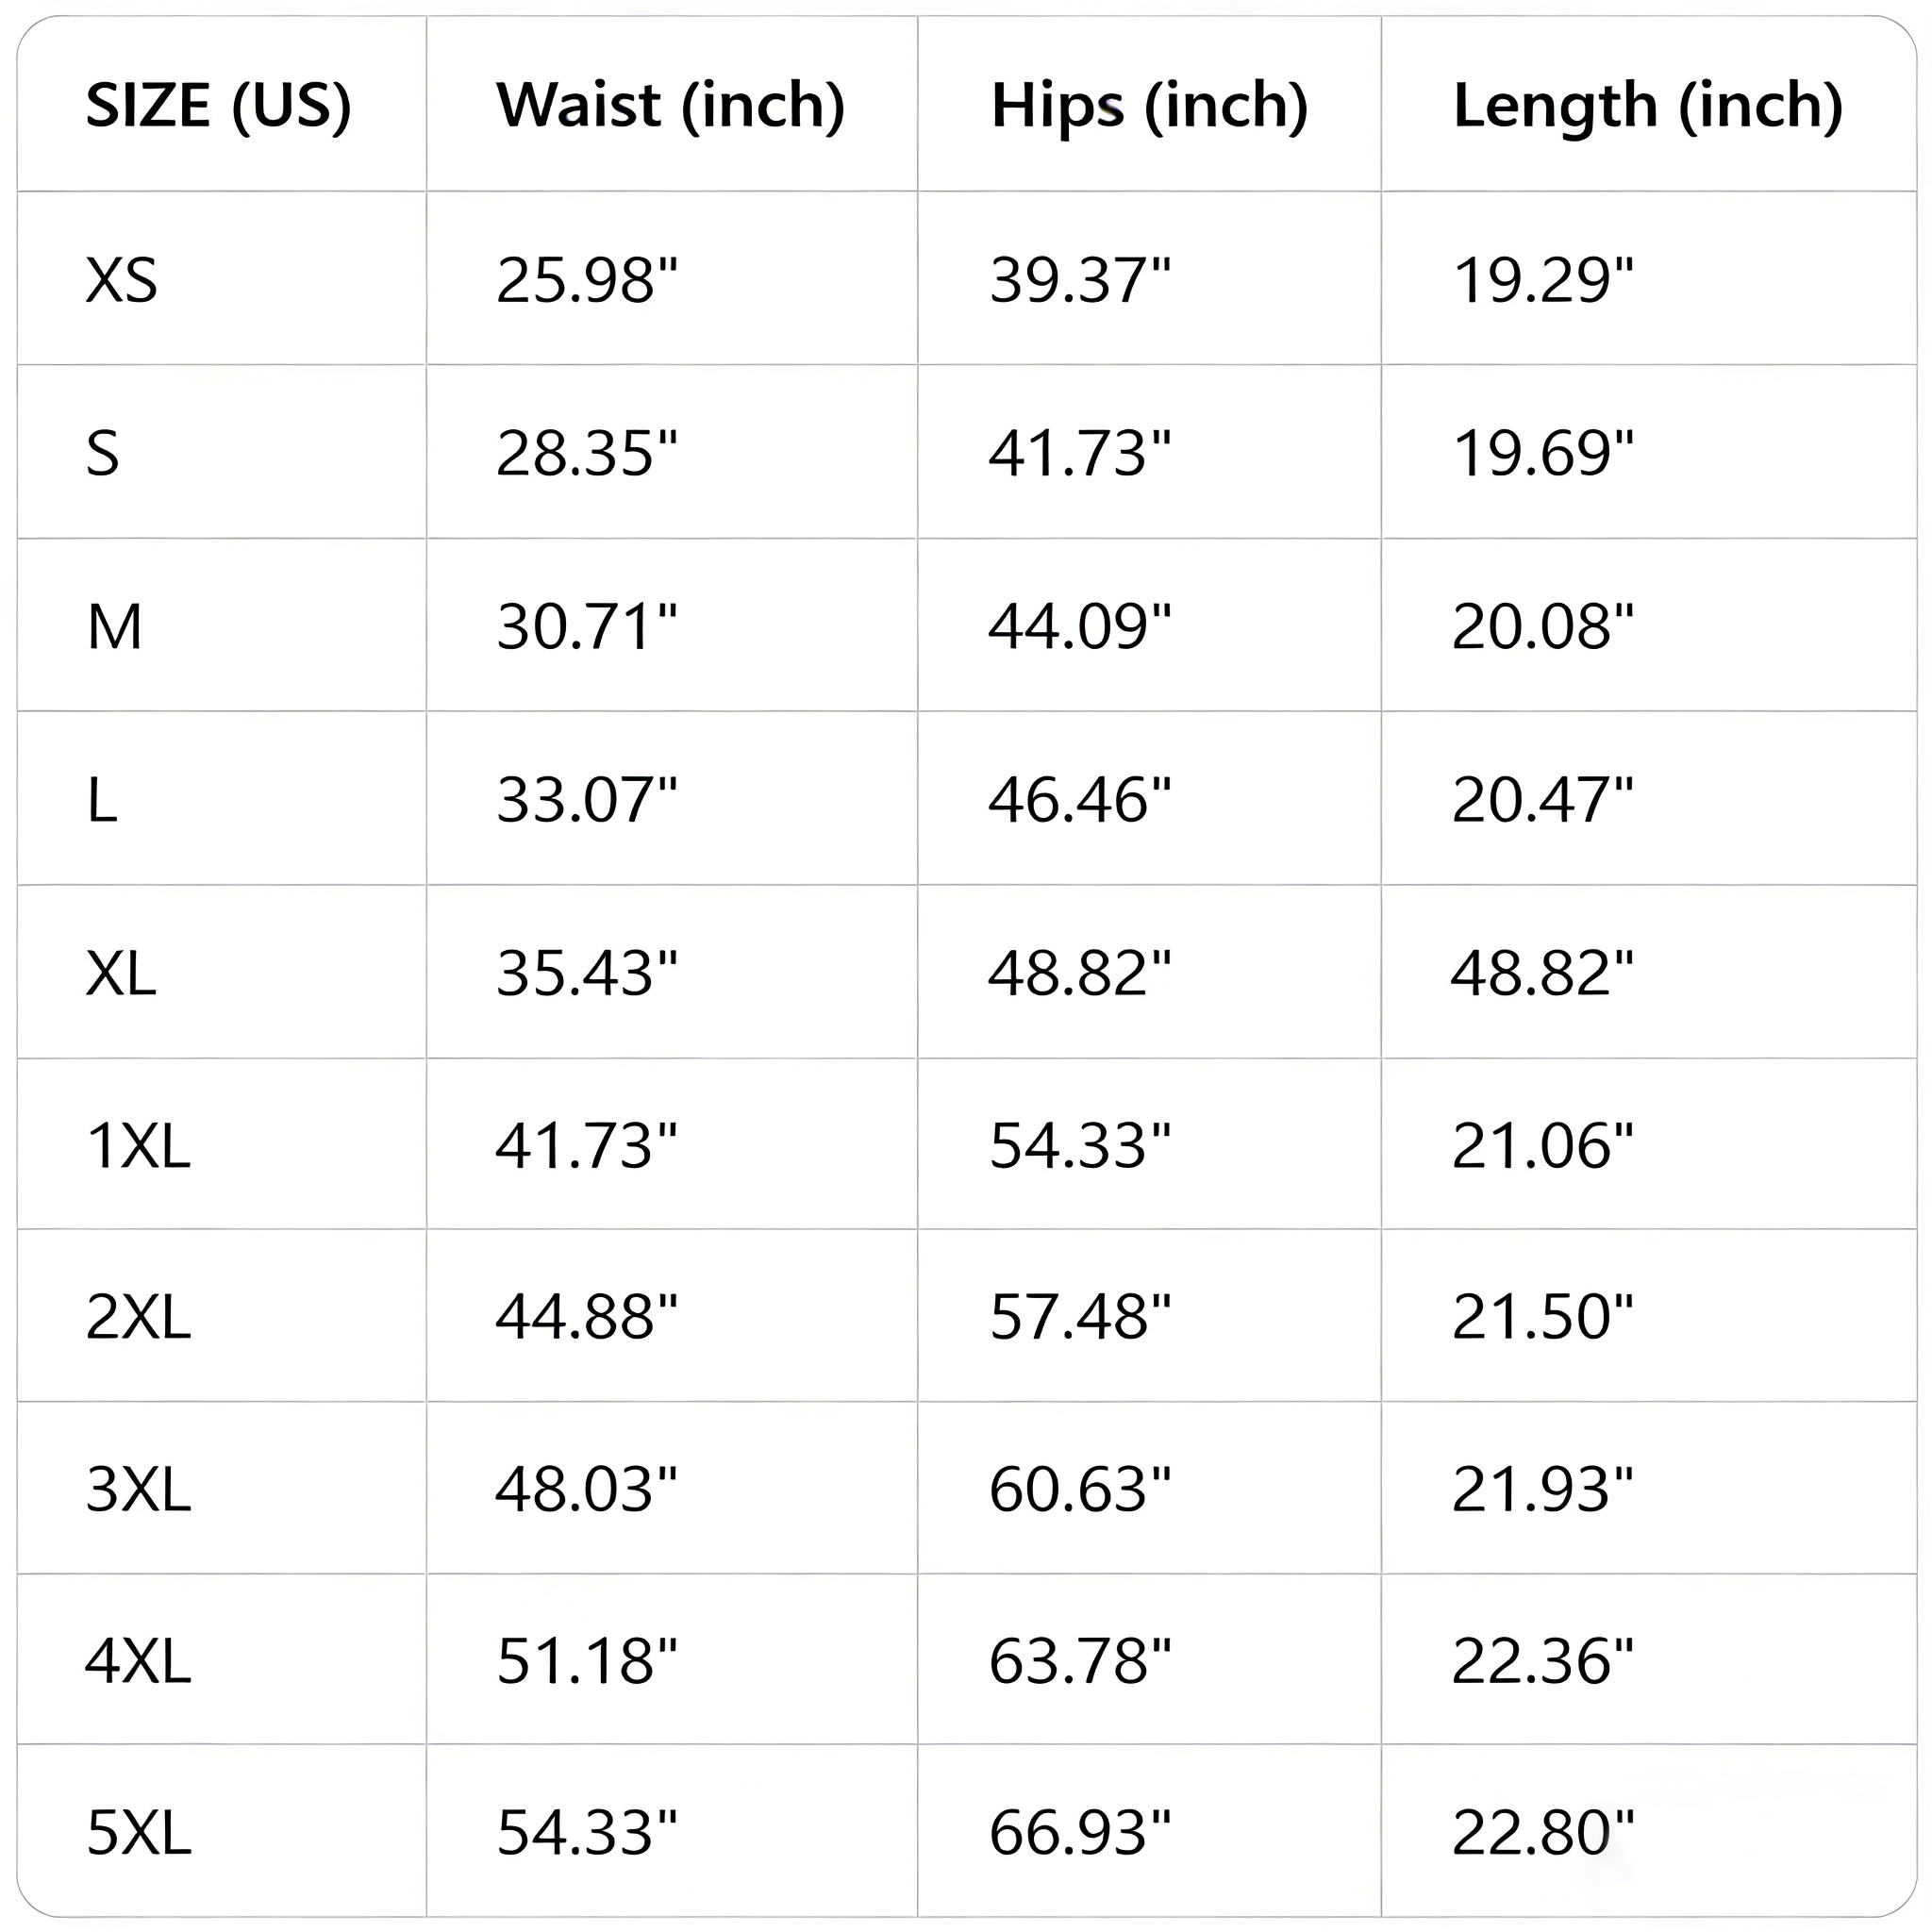
Task: Select the 5XL size label
Action: point(138,1832)
